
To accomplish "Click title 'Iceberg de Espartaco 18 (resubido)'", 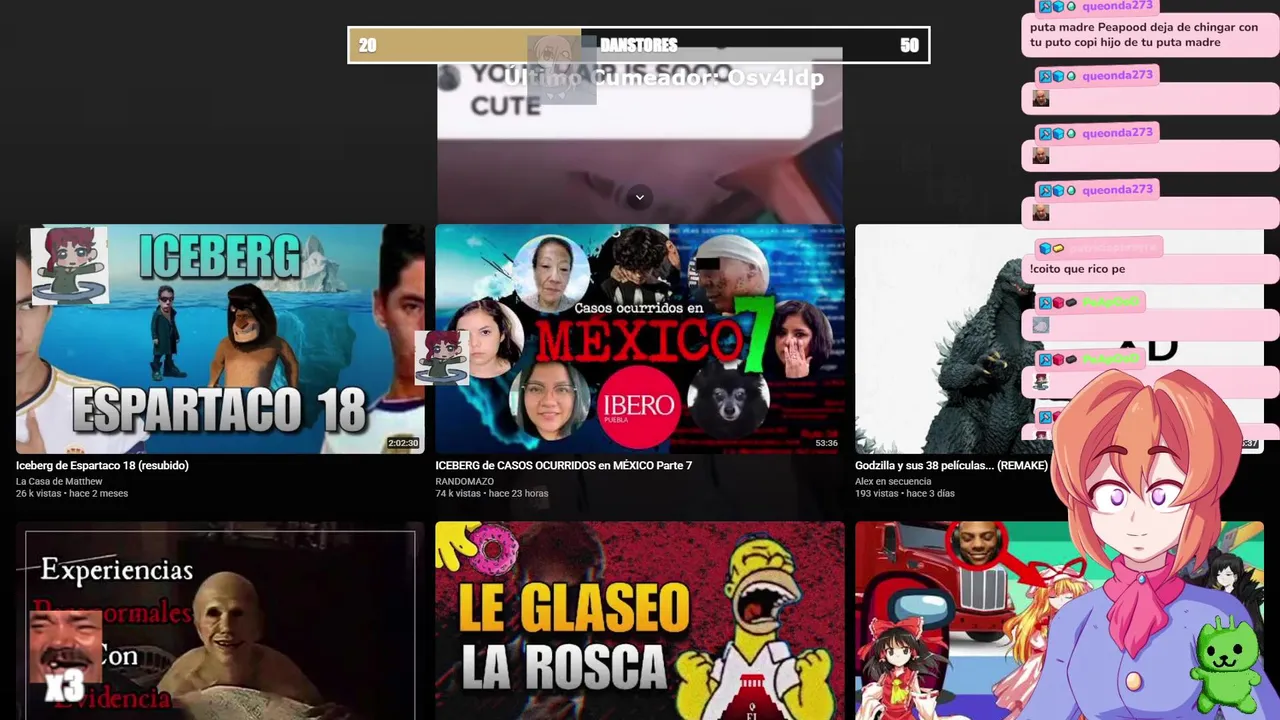I will [102, 466].
